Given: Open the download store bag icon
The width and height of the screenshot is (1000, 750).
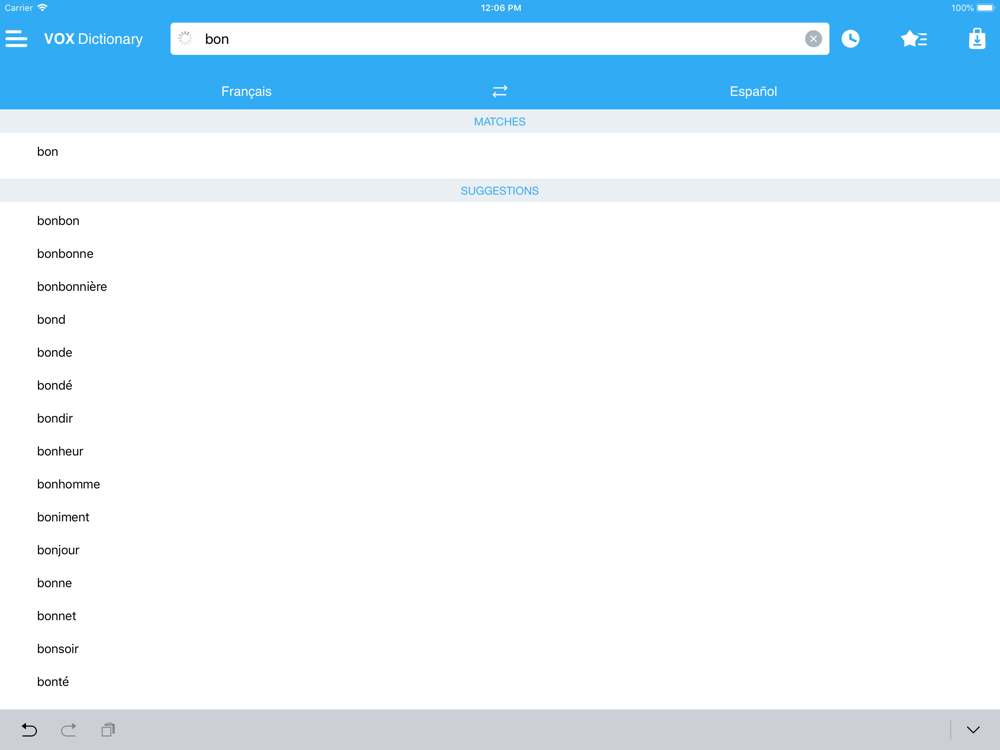Looking at the screenshot, I should coord(977,39).
